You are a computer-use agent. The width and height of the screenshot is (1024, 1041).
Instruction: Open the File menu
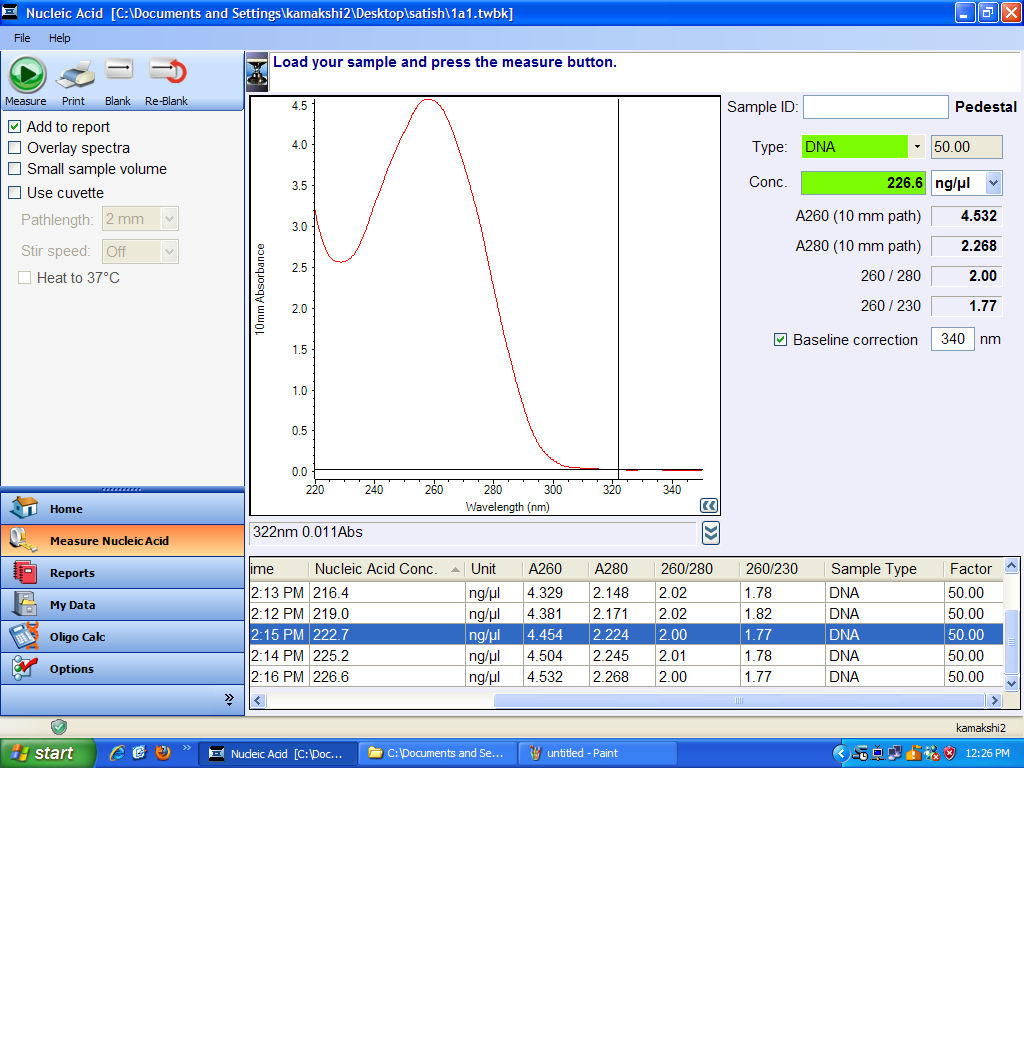click(22, 38)
